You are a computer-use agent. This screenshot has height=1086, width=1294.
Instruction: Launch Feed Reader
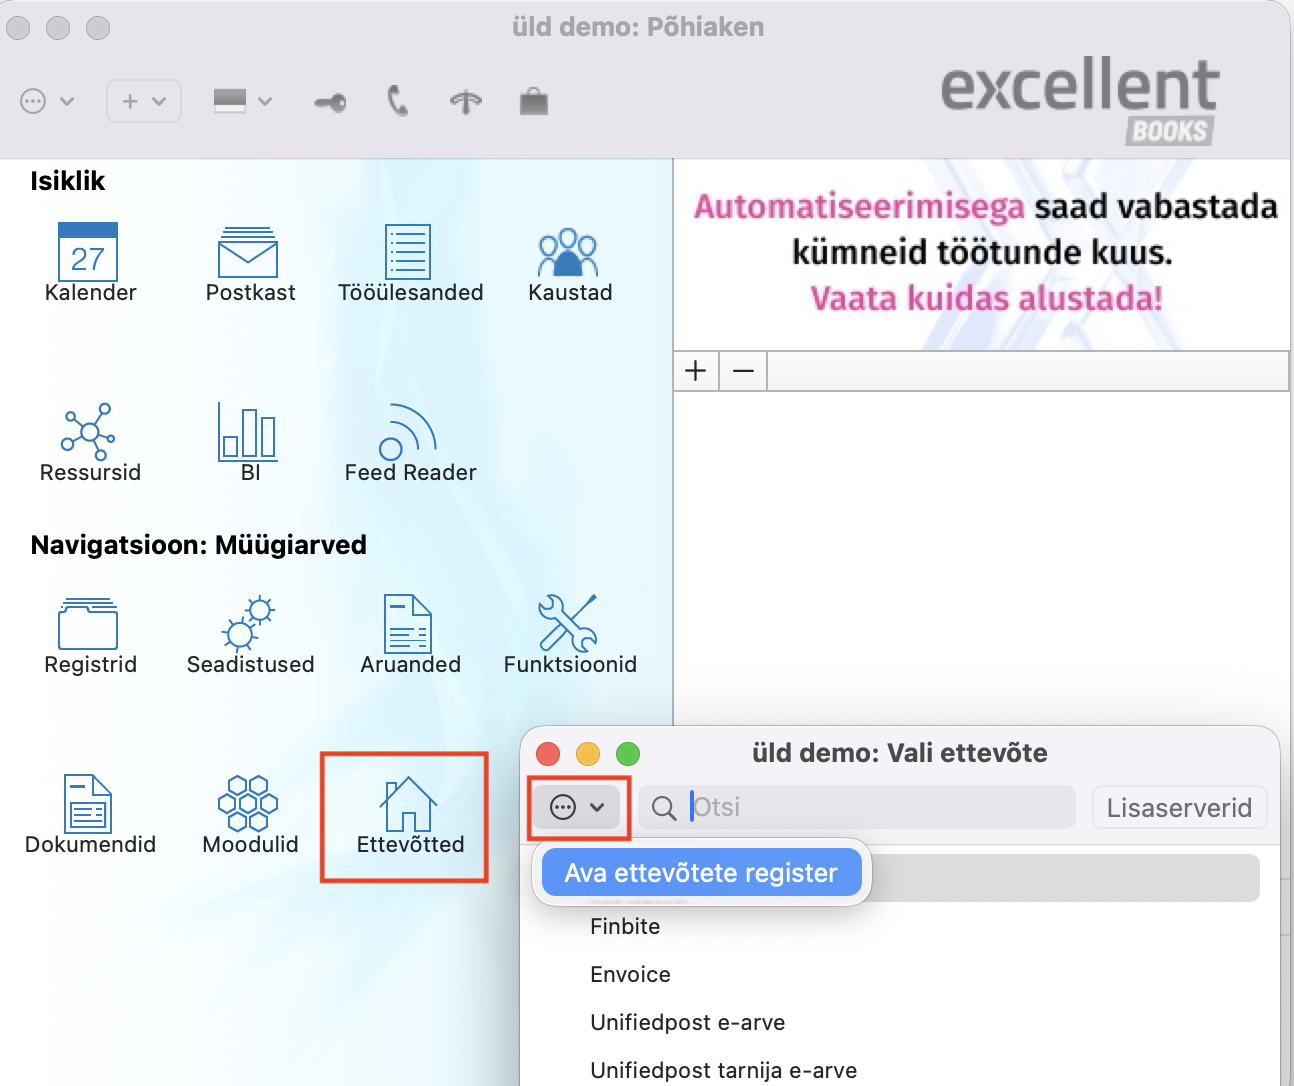pos(408,432)
